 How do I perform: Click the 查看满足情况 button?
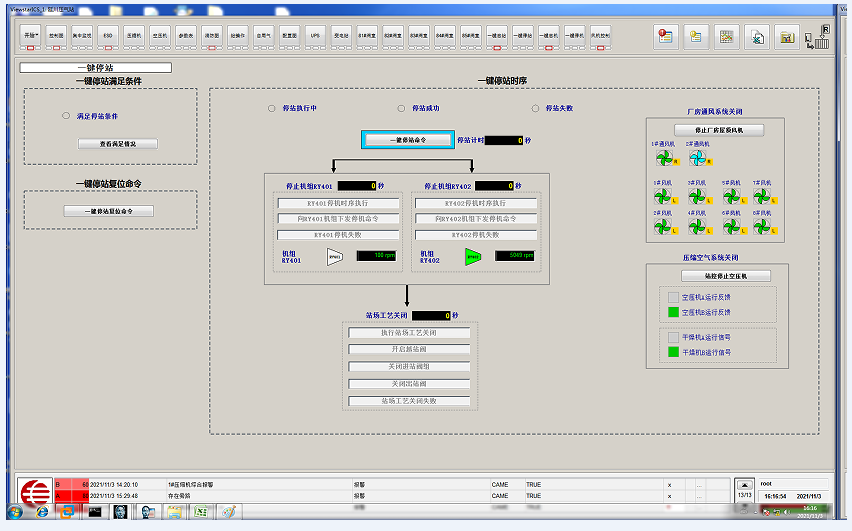point(117,144)
